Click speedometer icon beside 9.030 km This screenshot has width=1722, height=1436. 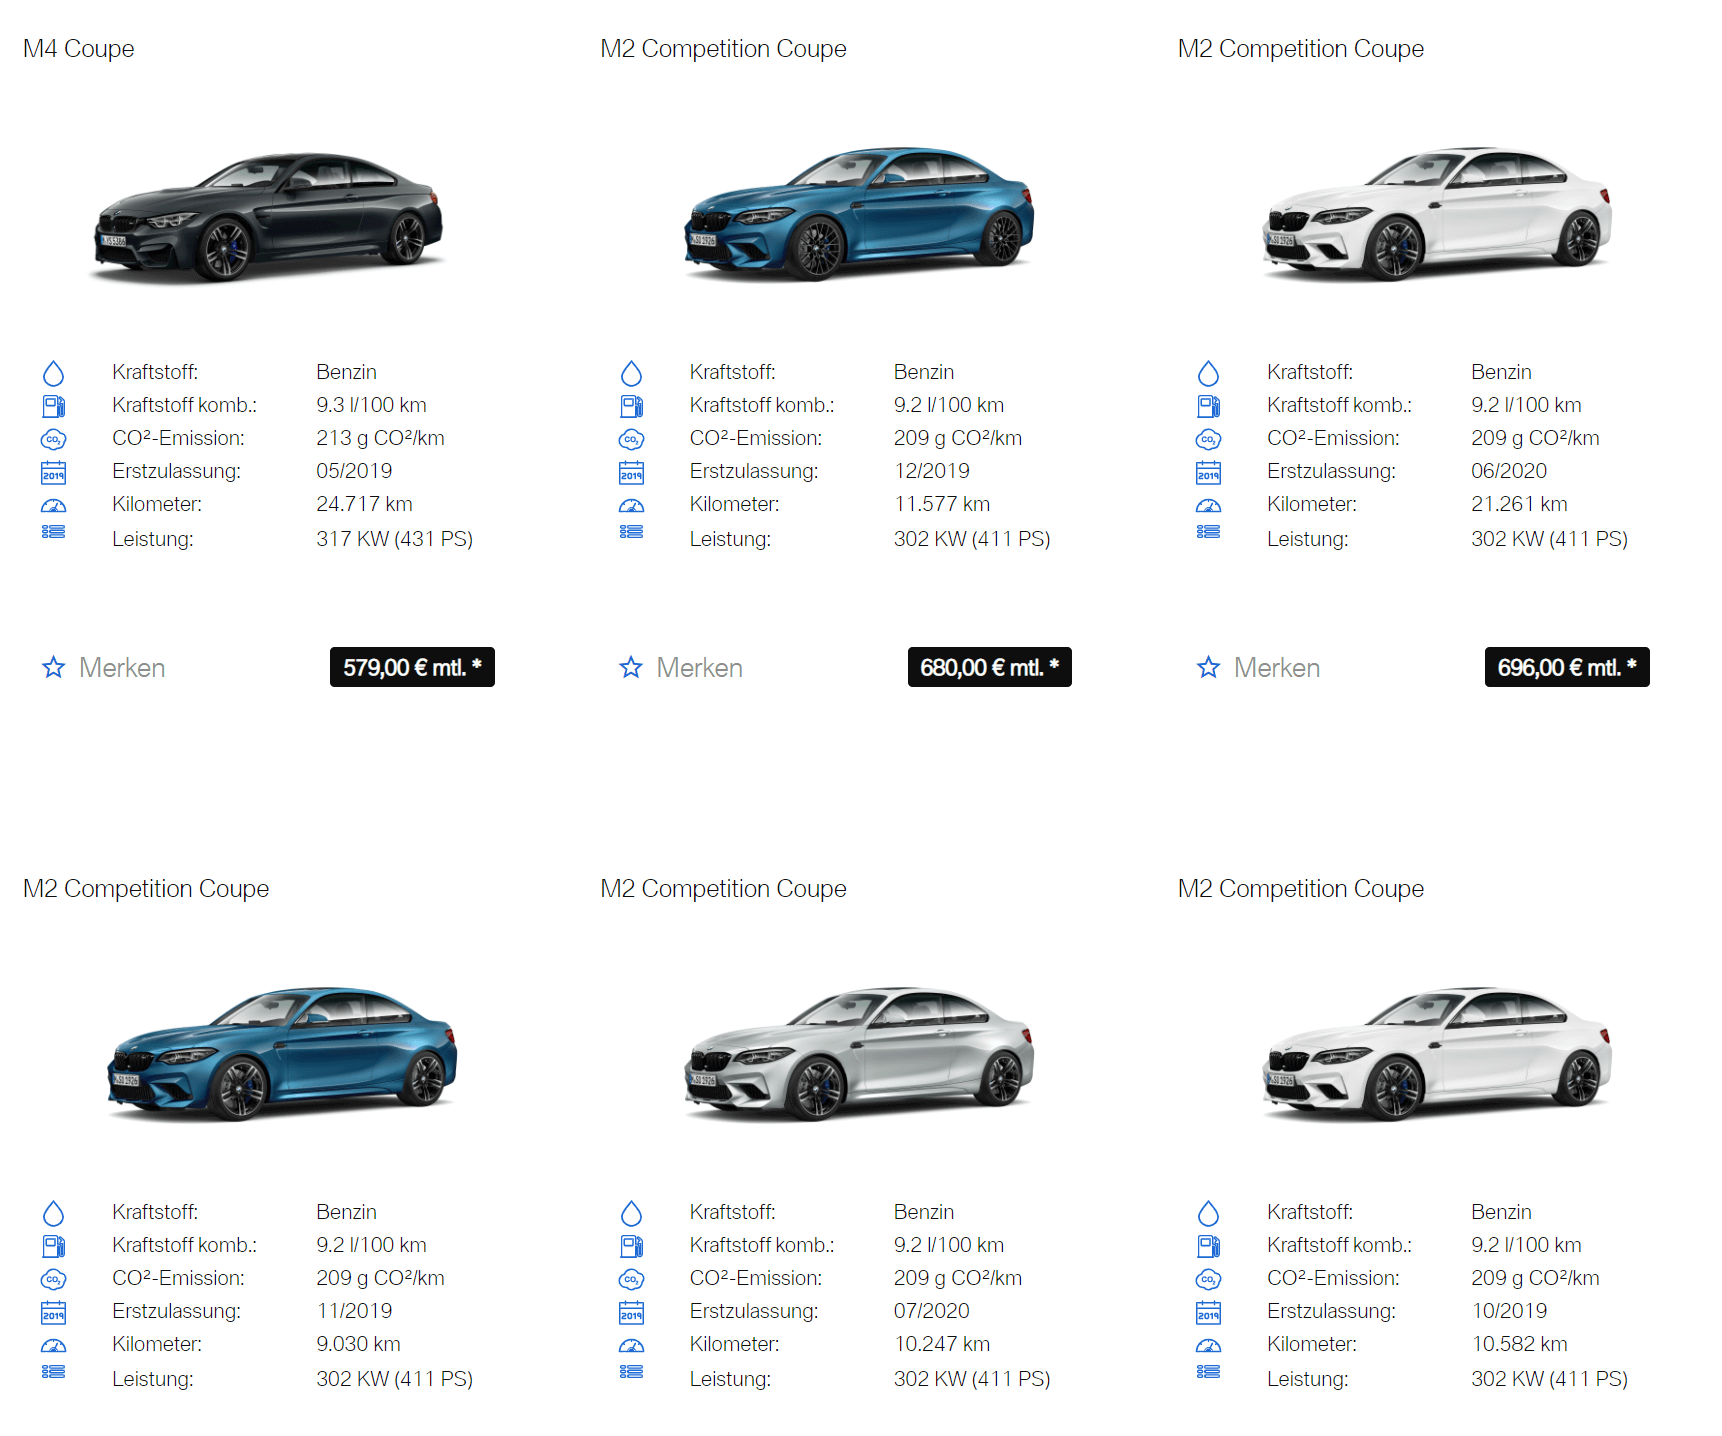point(53,1345)
